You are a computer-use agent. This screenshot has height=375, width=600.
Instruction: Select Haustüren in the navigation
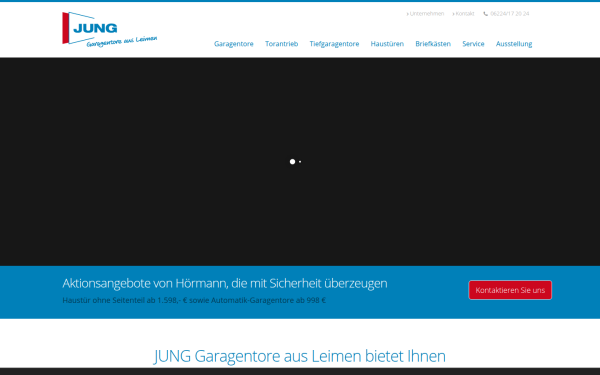387,44
